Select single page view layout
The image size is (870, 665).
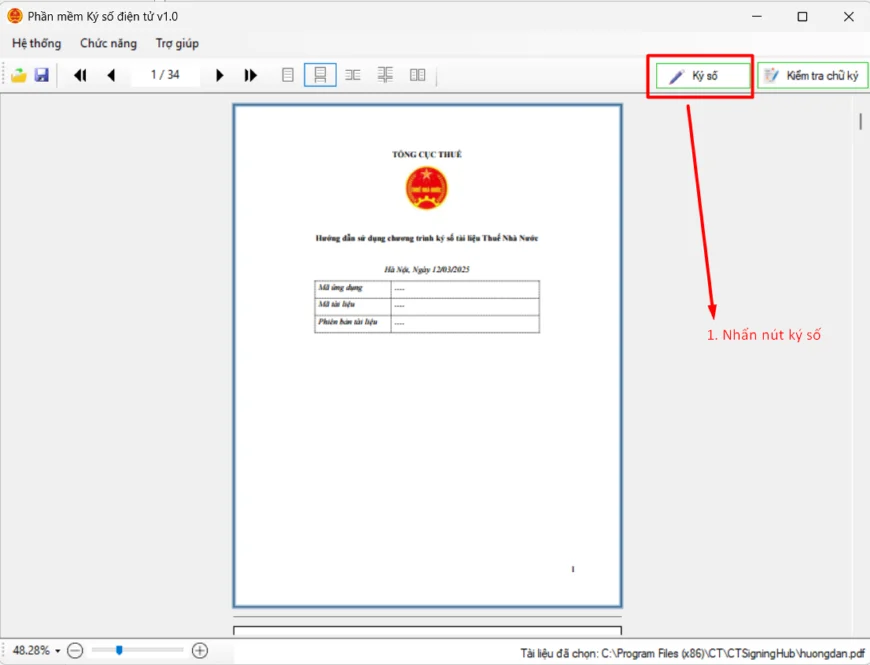287,75
